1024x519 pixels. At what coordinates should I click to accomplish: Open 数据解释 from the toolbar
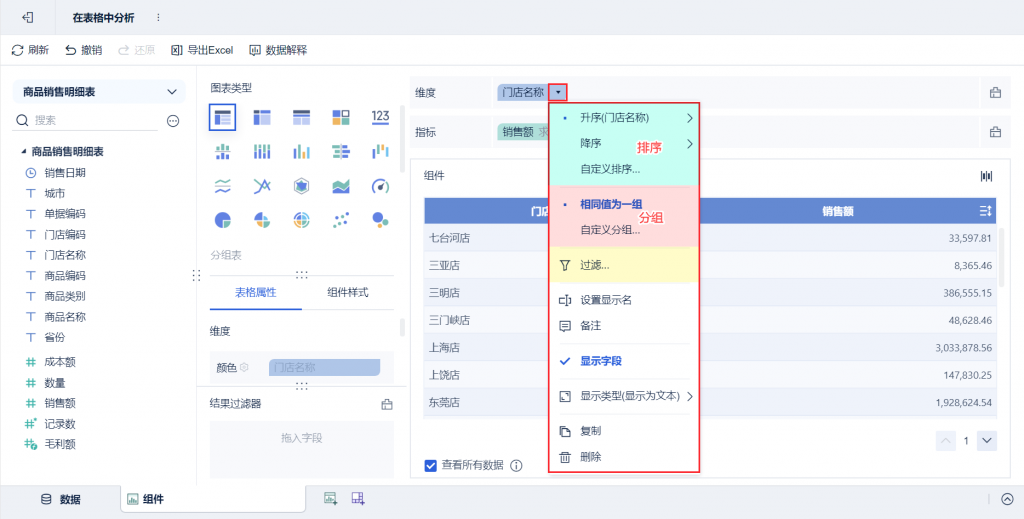click(278, 50)
